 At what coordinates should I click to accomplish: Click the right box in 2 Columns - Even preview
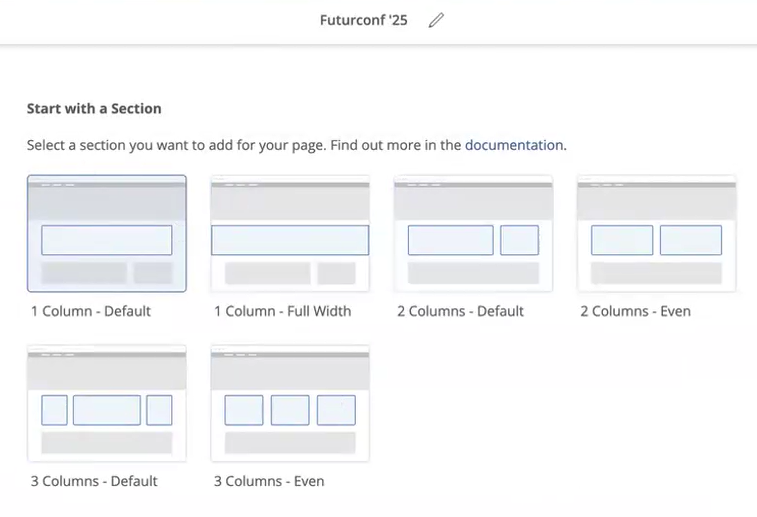(691, 240)
